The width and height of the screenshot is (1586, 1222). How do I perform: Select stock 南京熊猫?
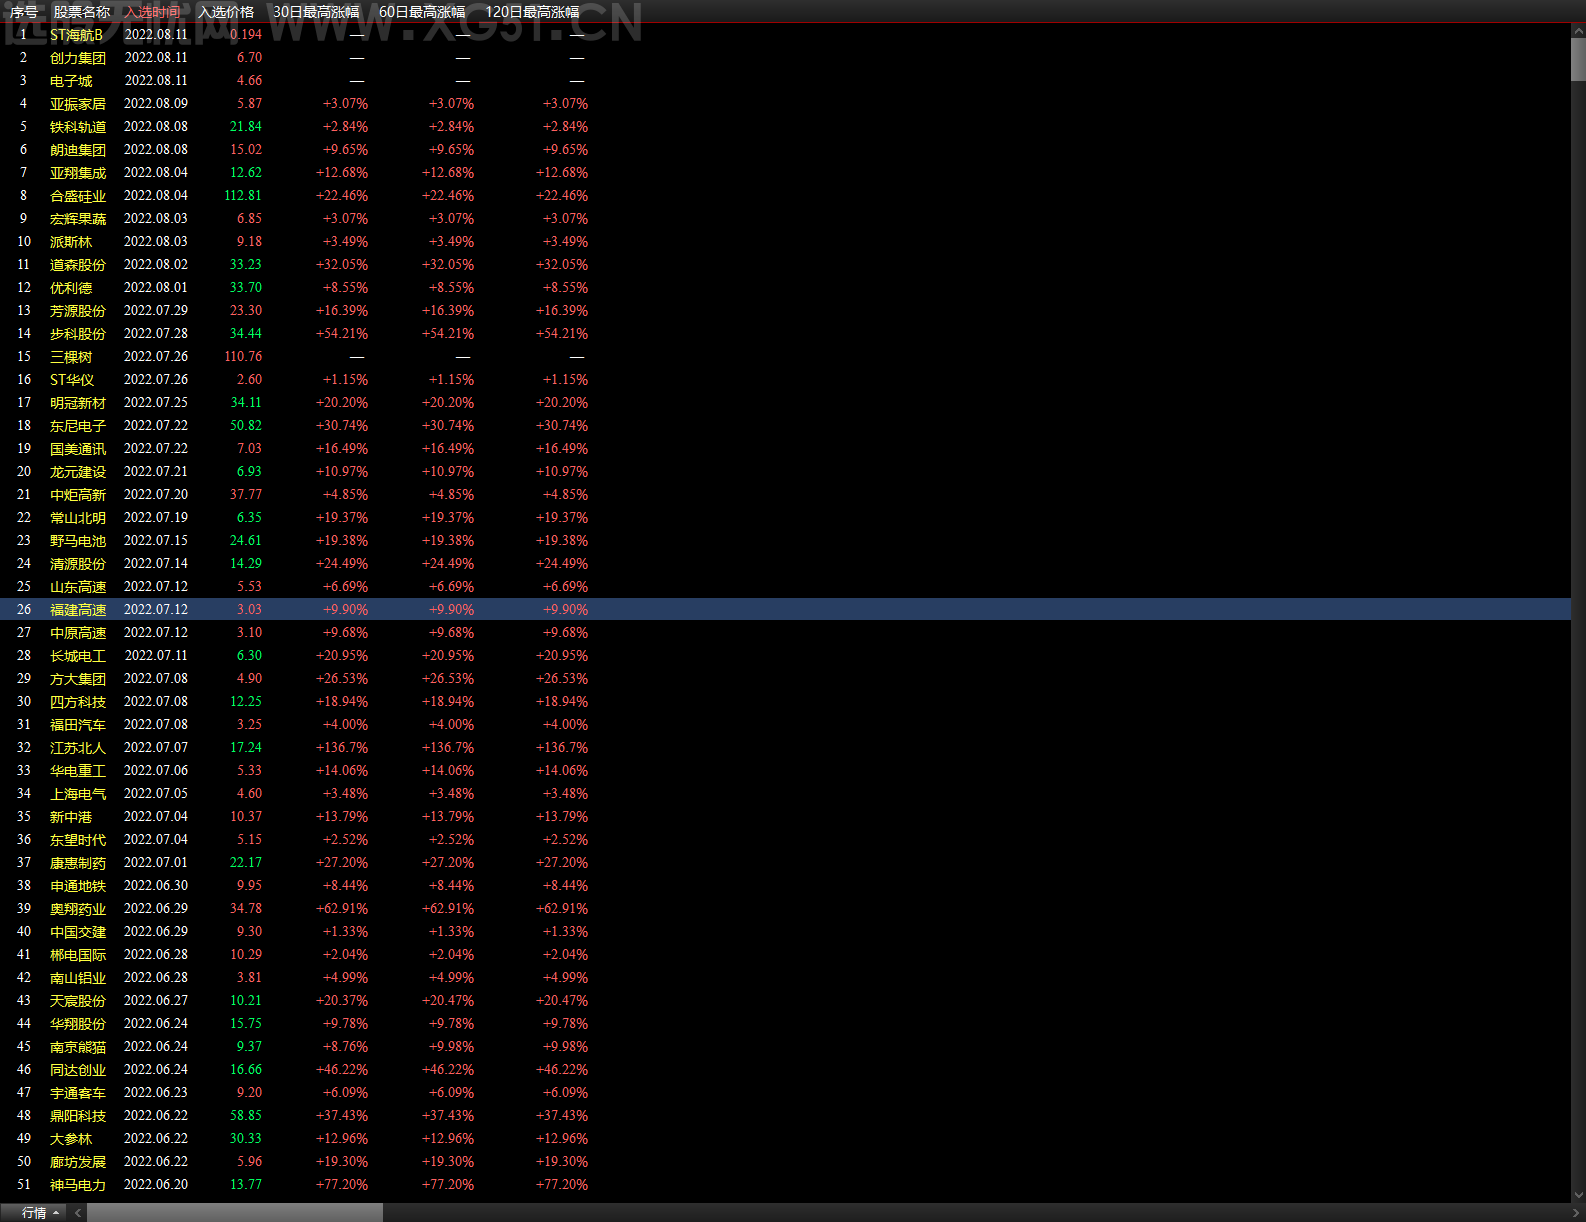tap(78, 1047)
